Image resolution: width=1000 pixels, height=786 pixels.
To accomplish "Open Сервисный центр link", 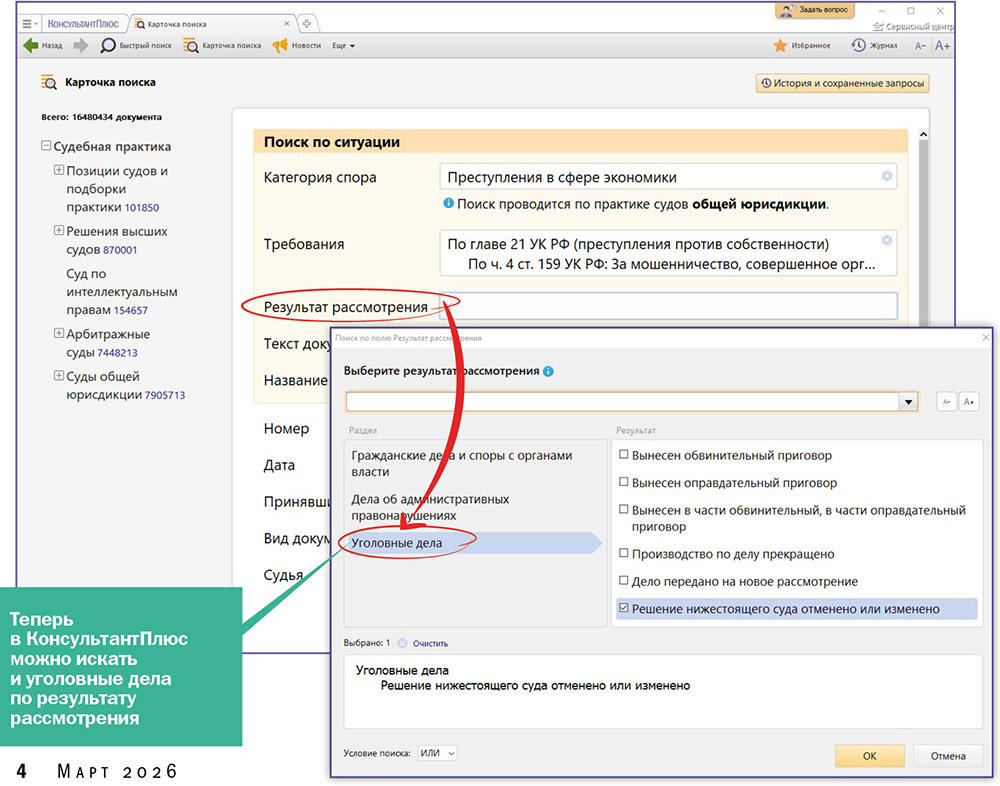I will [913, 27].
